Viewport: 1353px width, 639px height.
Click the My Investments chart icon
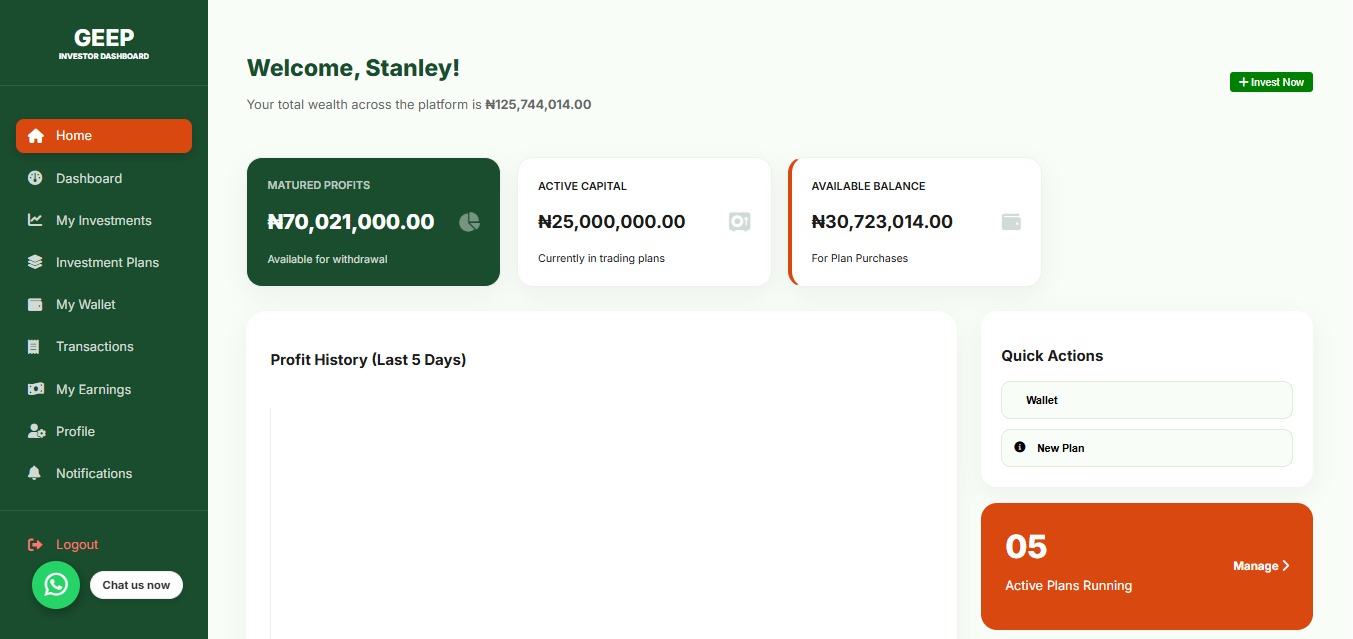[x=36, y=220]
